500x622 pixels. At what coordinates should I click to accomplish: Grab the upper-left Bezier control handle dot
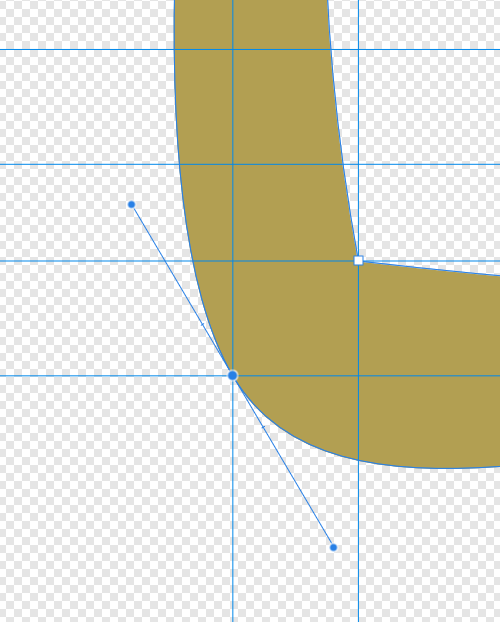[131, 204]
